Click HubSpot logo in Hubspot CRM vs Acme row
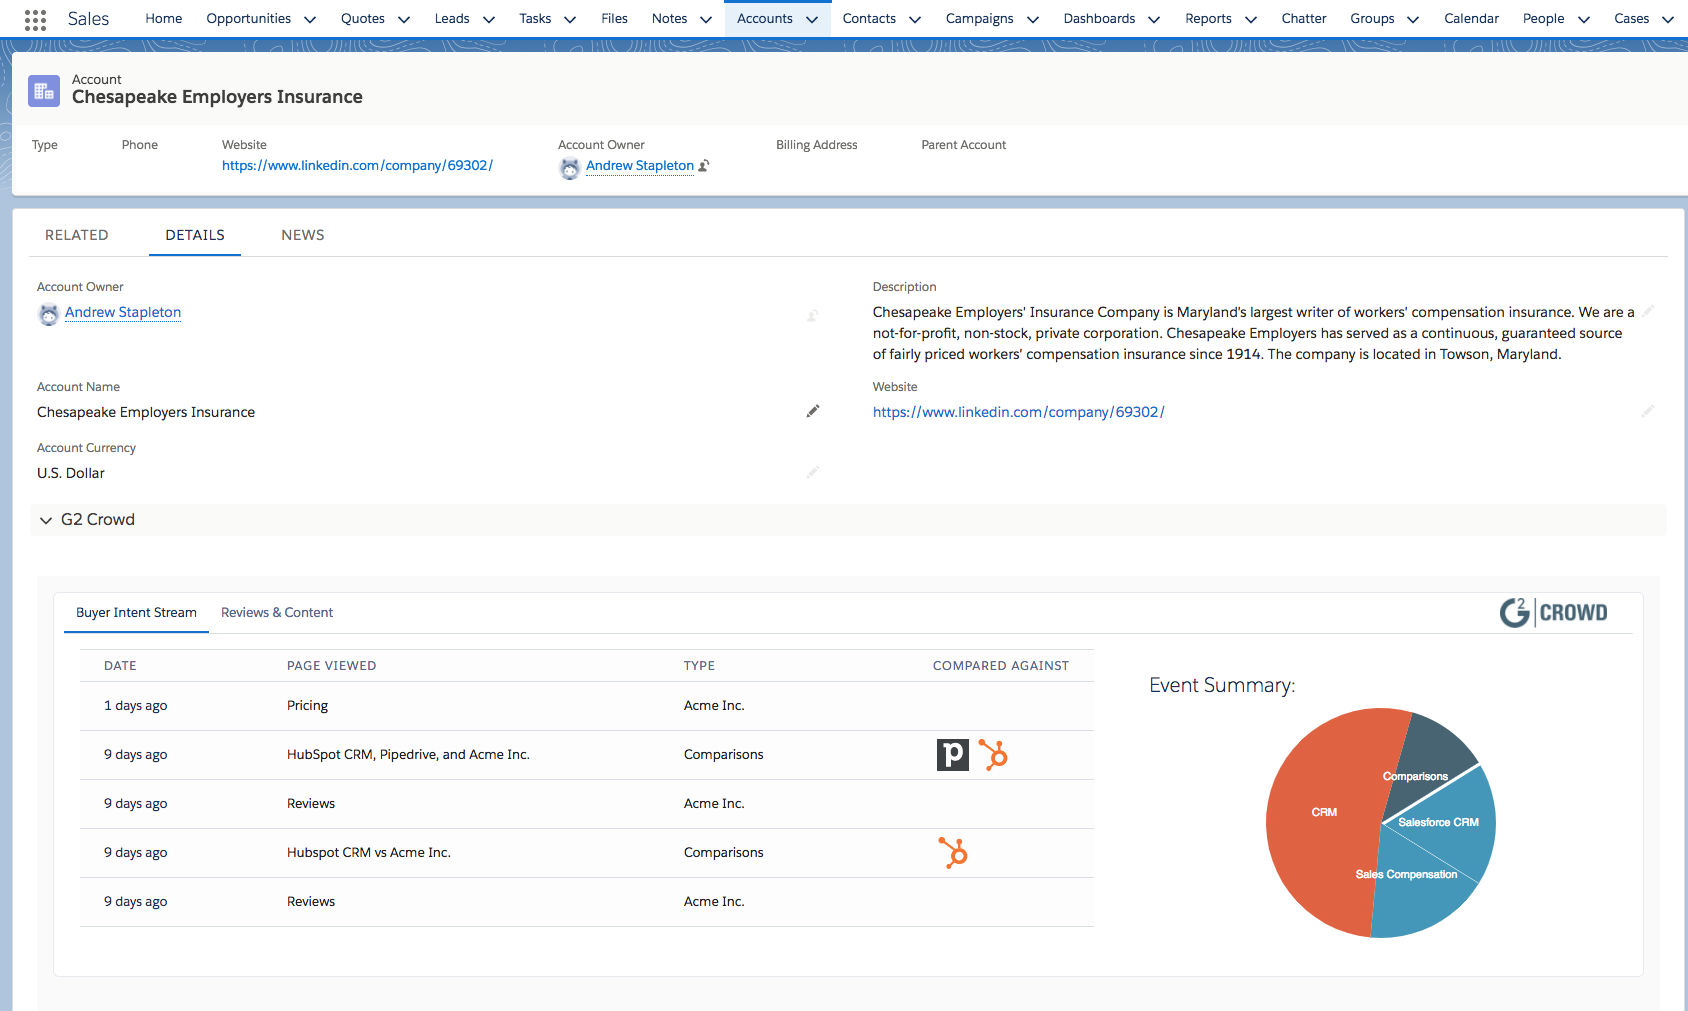The height and width of the screenshot is (1011, 1688). (x=954, y=853)
